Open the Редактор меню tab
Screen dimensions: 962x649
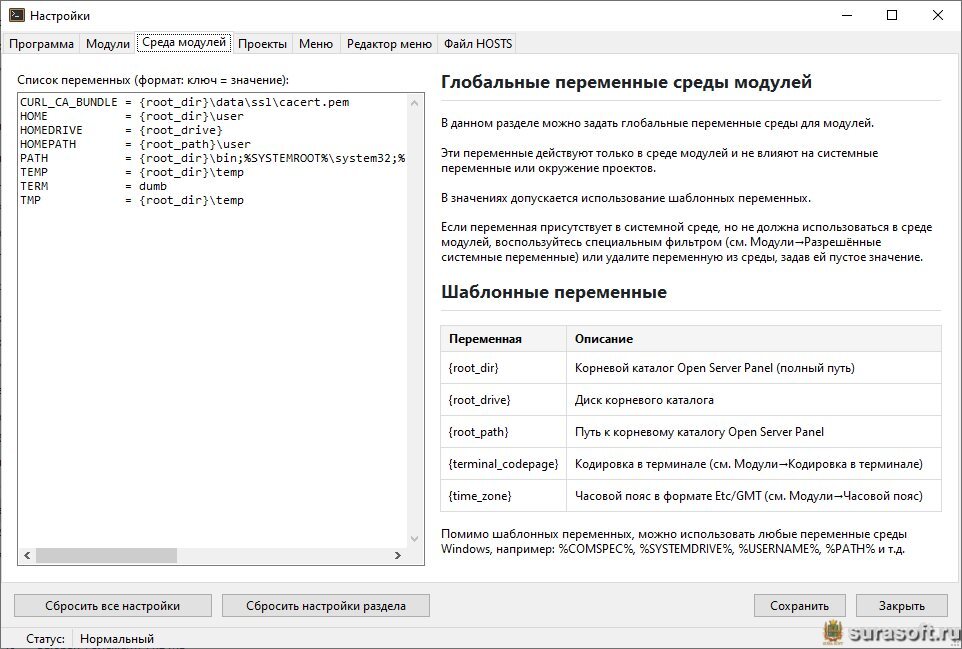tap(389, 44)
